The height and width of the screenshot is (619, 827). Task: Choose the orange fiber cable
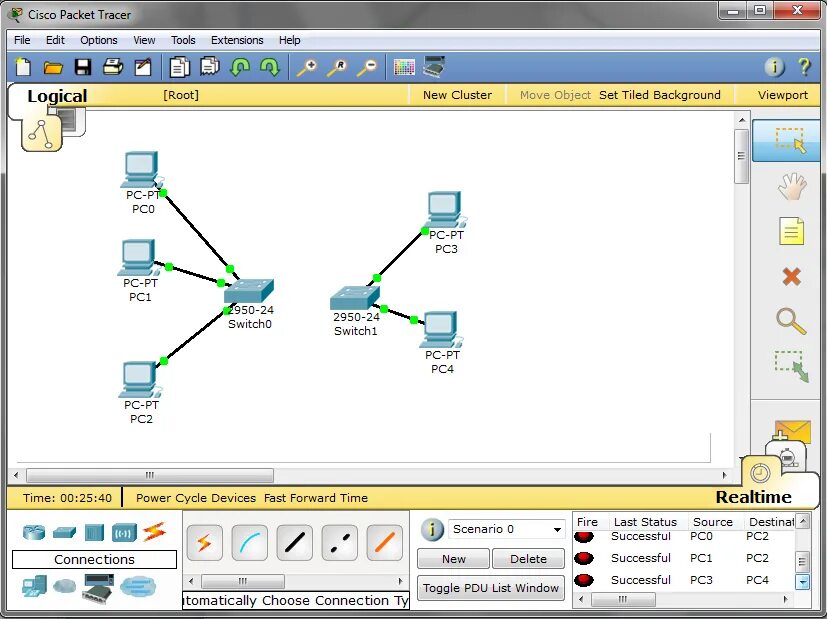[x=384, y=543]
